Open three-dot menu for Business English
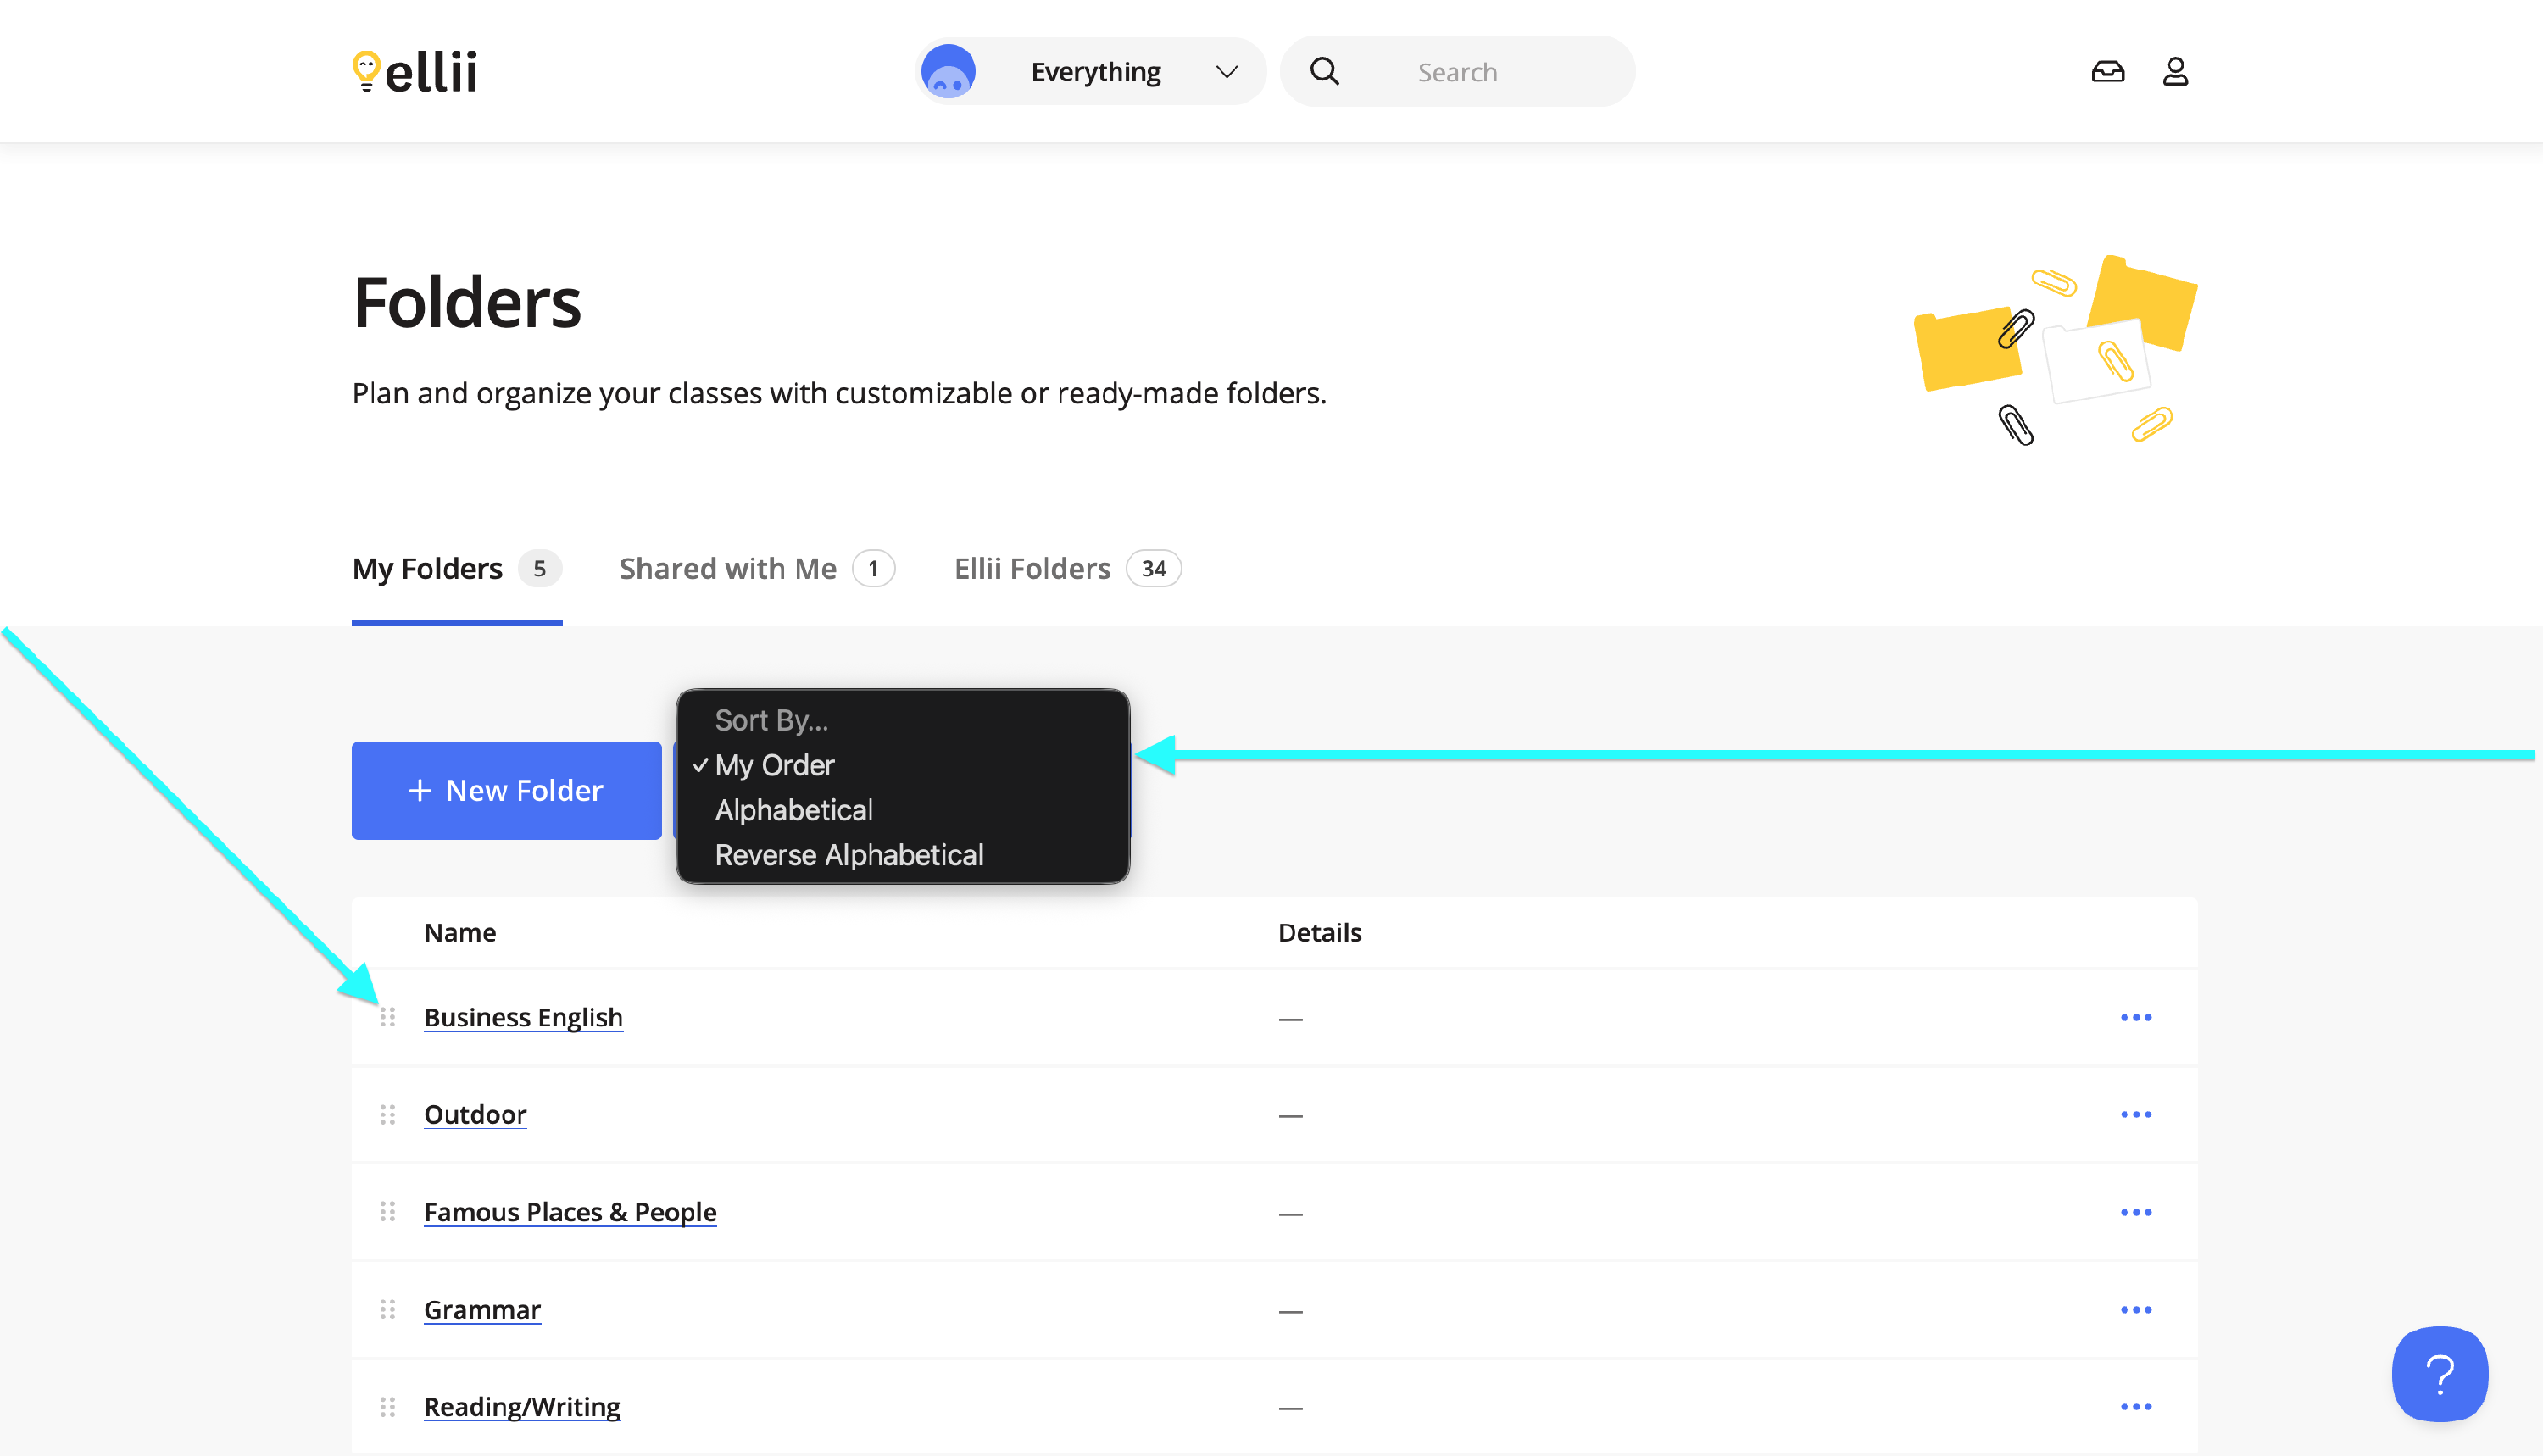 tap(2135, 1017)
